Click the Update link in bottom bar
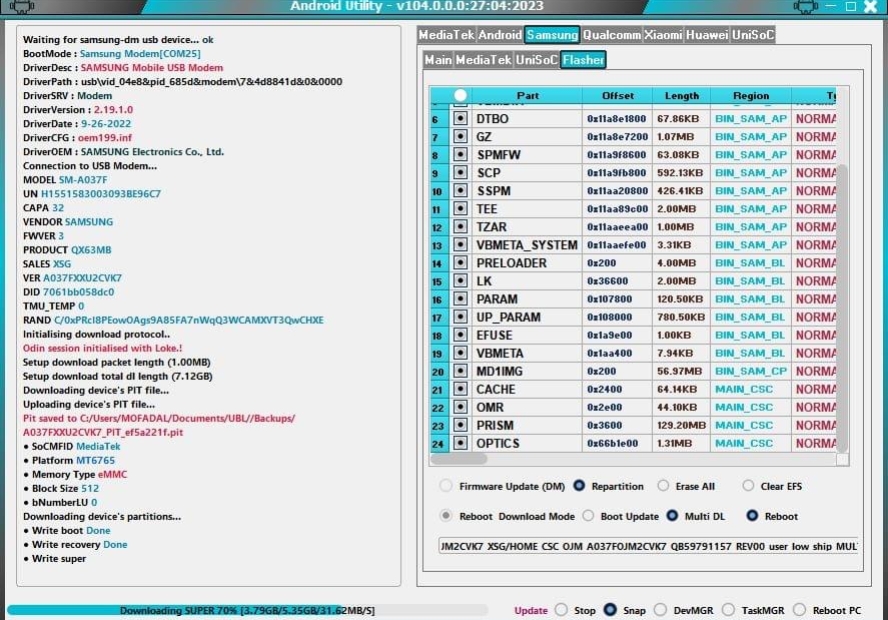The width and height of the screenshot is (888, 620). coord(531,610)
